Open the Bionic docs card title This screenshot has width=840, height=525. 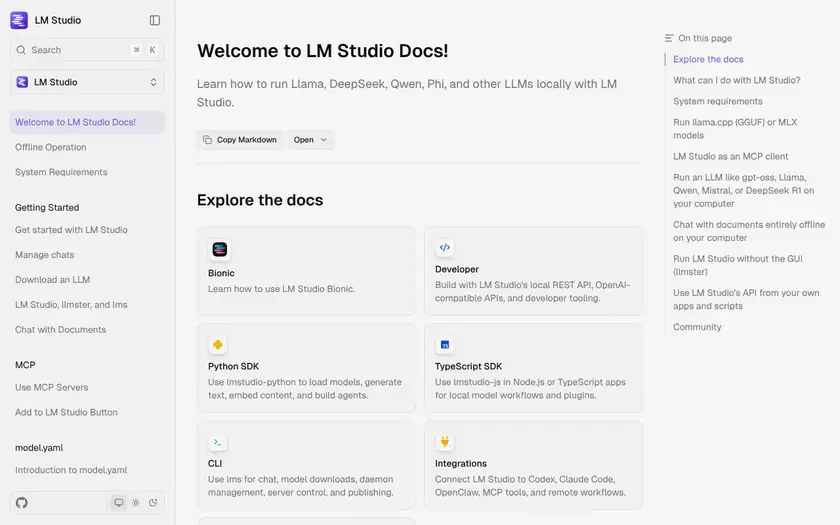coord(221,273)
